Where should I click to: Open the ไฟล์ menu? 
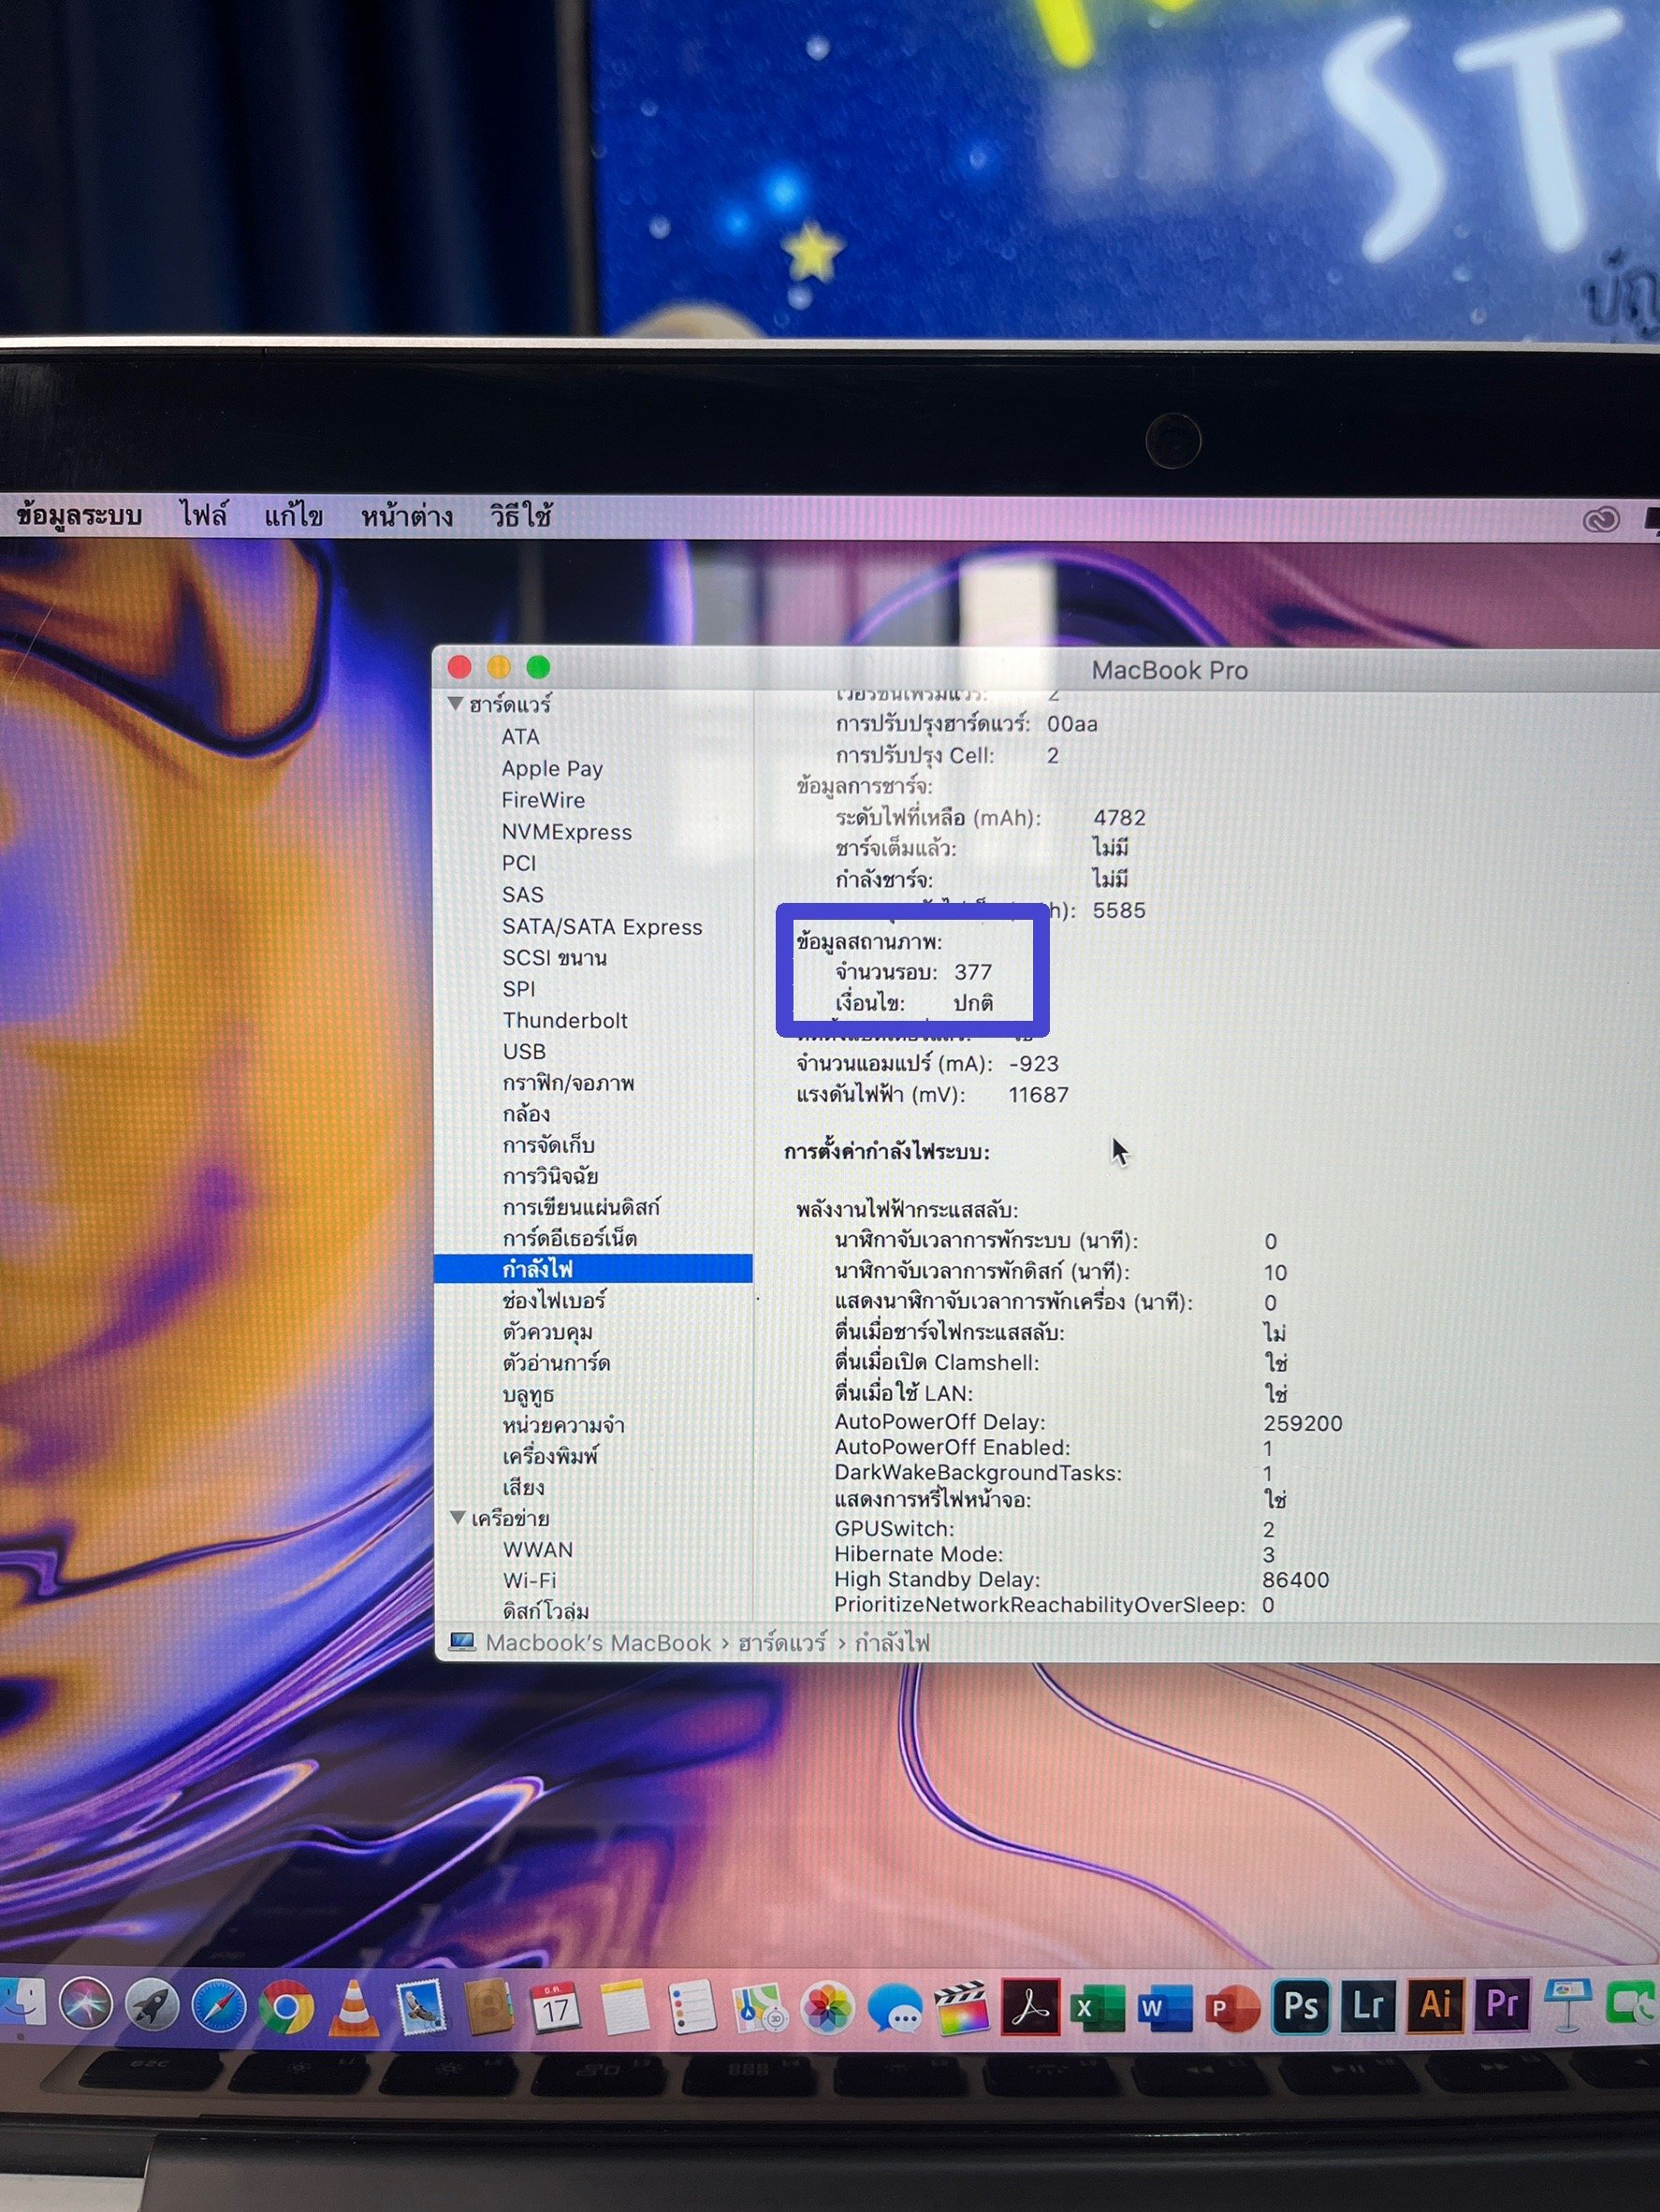point(203,515)
